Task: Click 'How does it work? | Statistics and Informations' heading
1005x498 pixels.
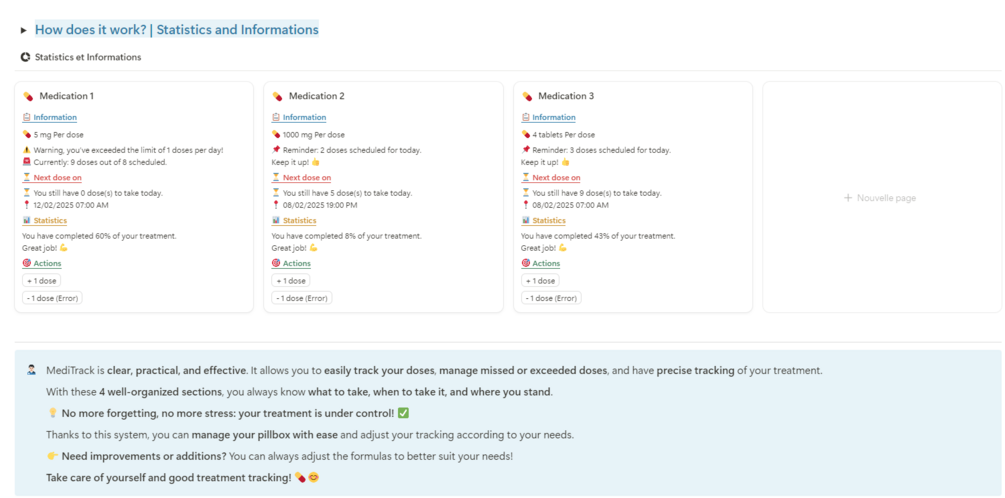Action: tap(177, 30)
